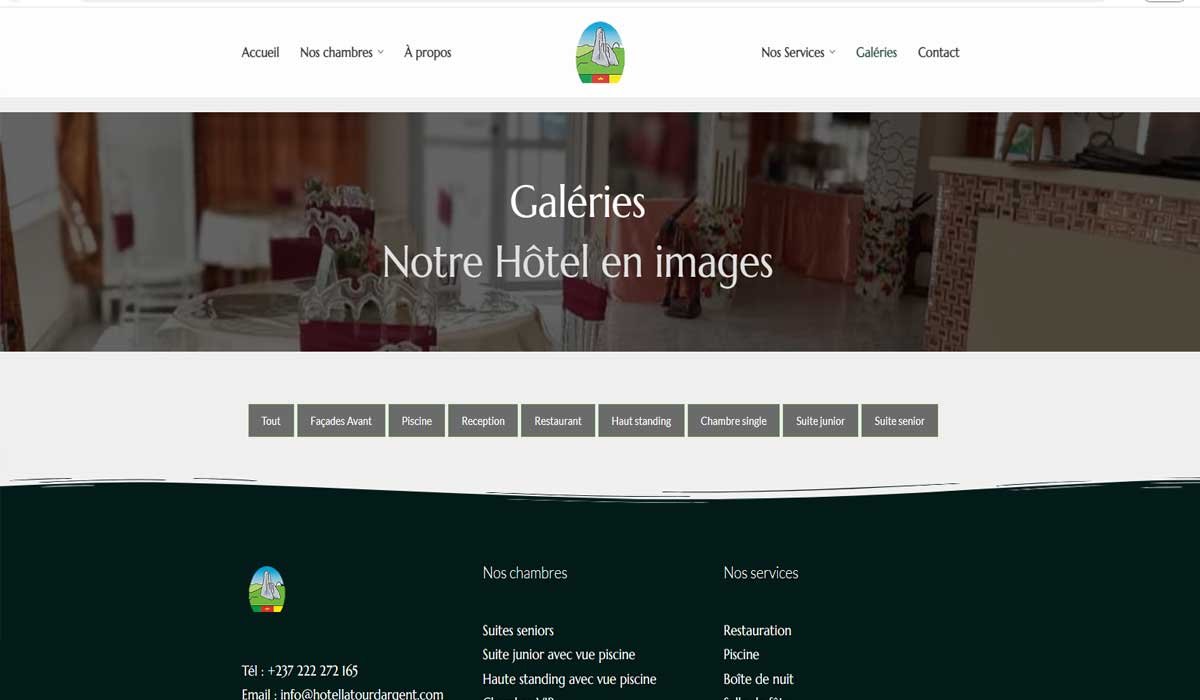Select the Reception gallery filter
The image size is (1200, 700).
483,421
